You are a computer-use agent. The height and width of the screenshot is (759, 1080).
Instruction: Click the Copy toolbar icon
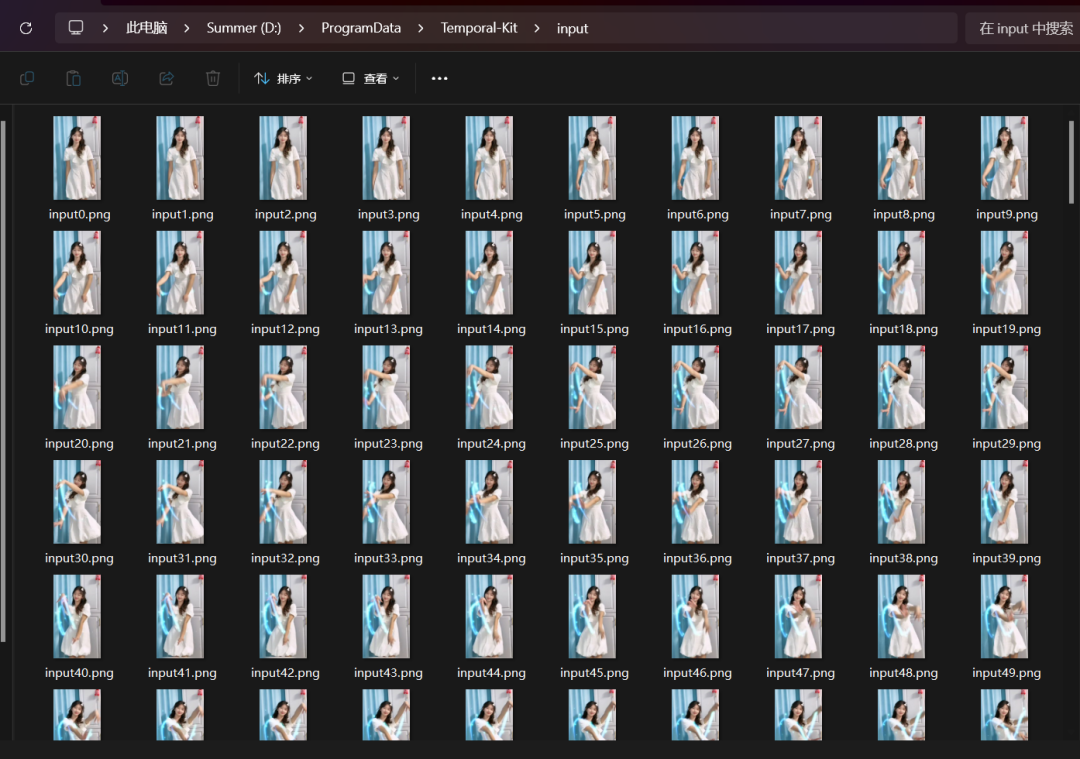tap(28, 79)
